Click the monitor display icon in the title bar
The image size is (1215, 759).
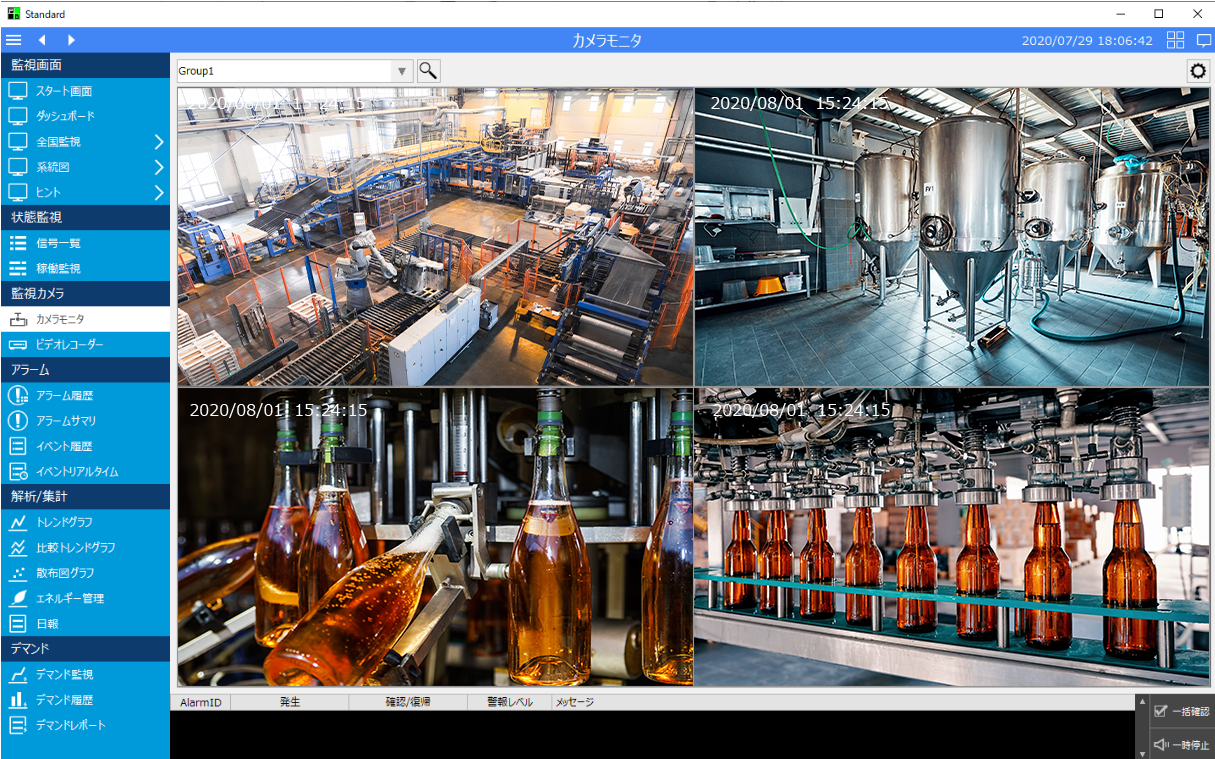[1203, 40]
